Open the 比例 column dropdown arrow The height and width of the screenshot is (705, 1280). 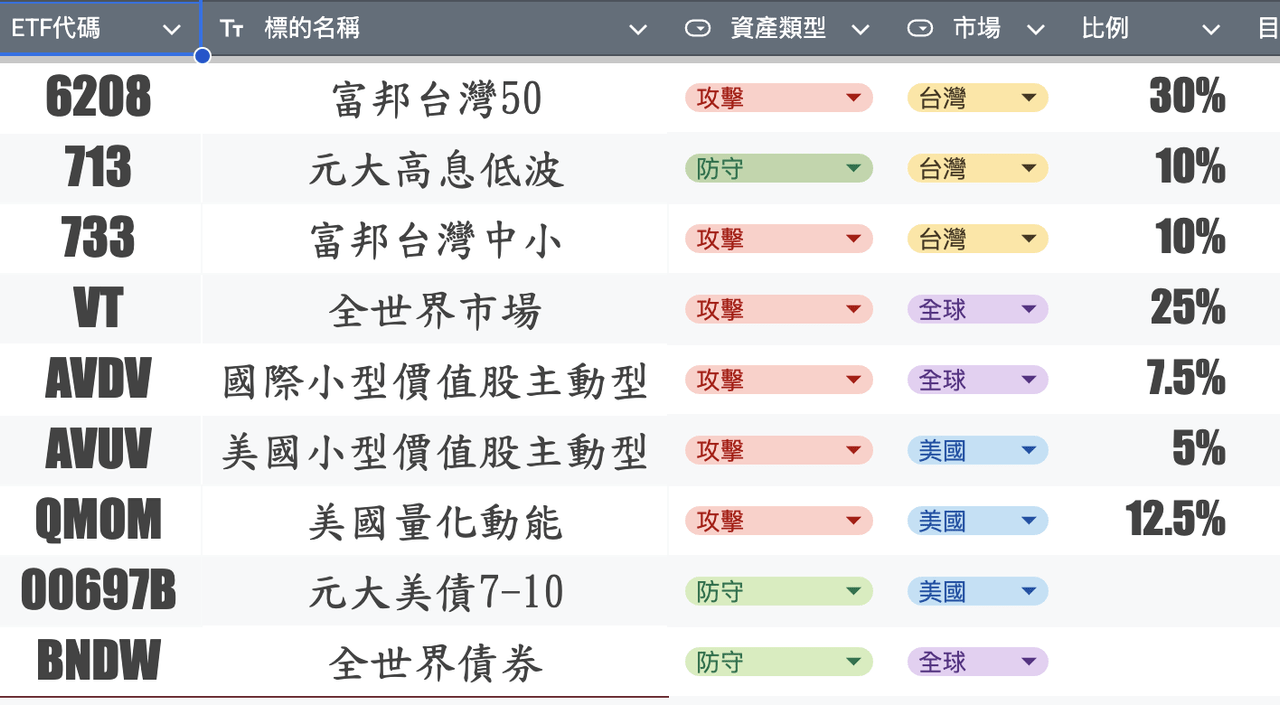[1211, 30]
